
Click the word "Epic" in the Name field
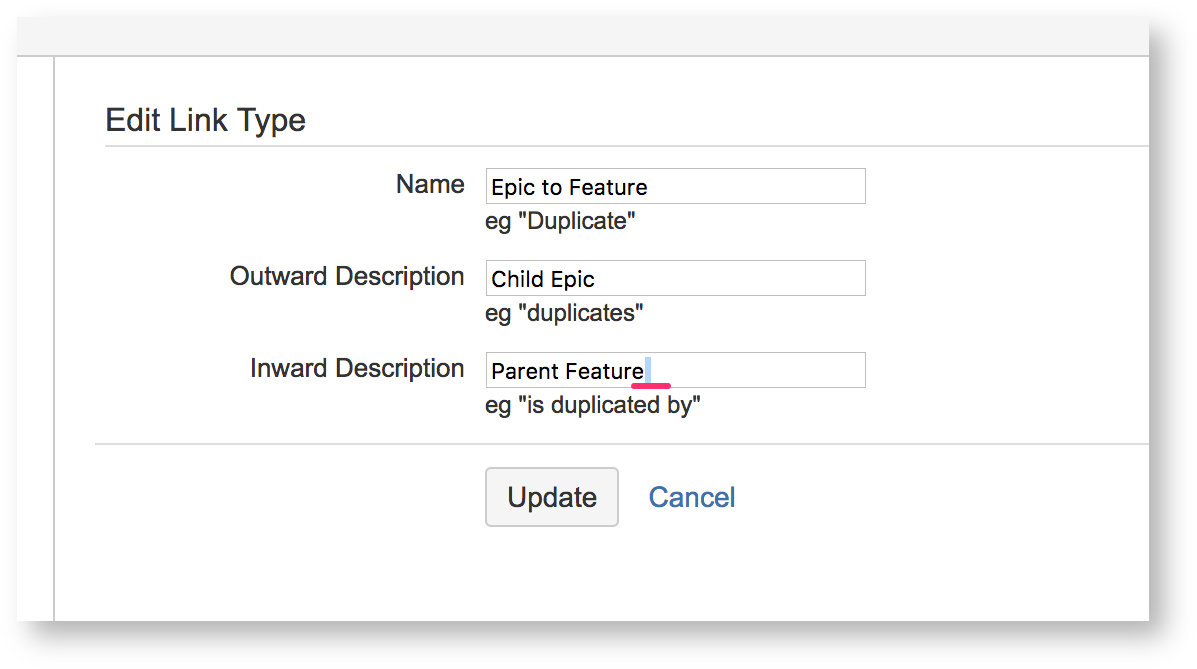tap(512, 188)
